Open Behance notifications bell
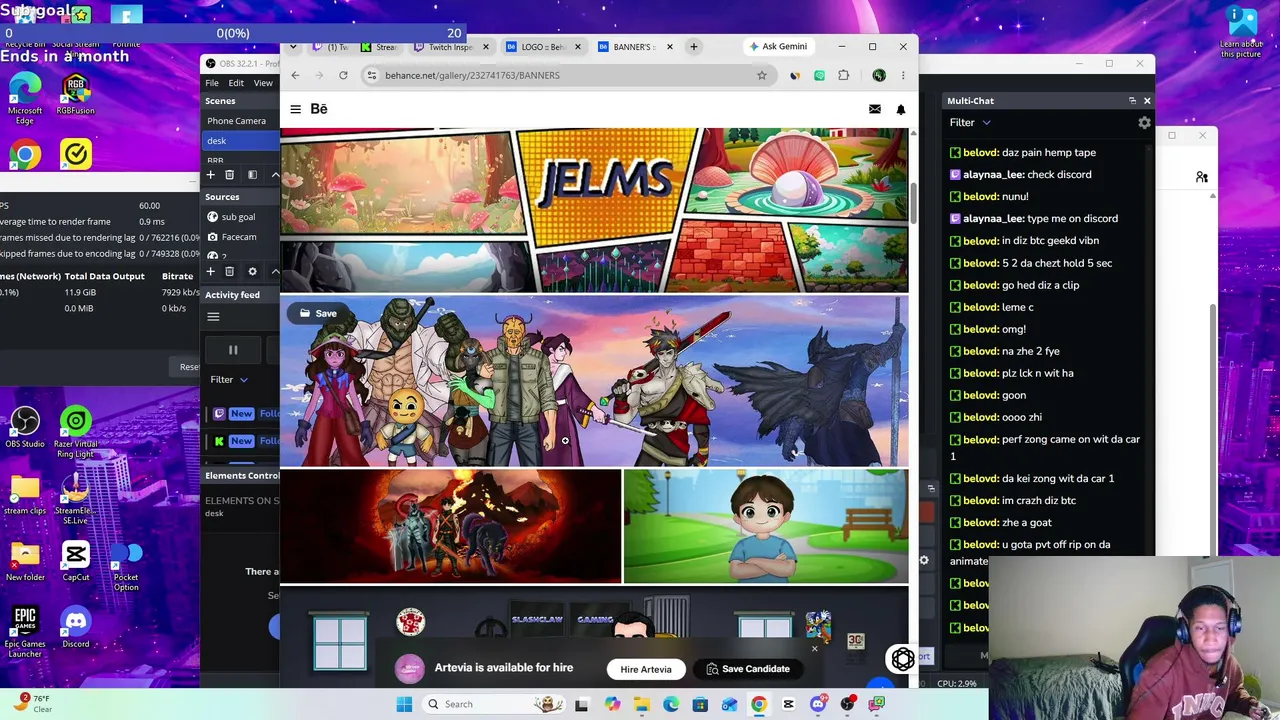Image resolution: width=1280 pixels, height=720 pixels. coord(900,109)
